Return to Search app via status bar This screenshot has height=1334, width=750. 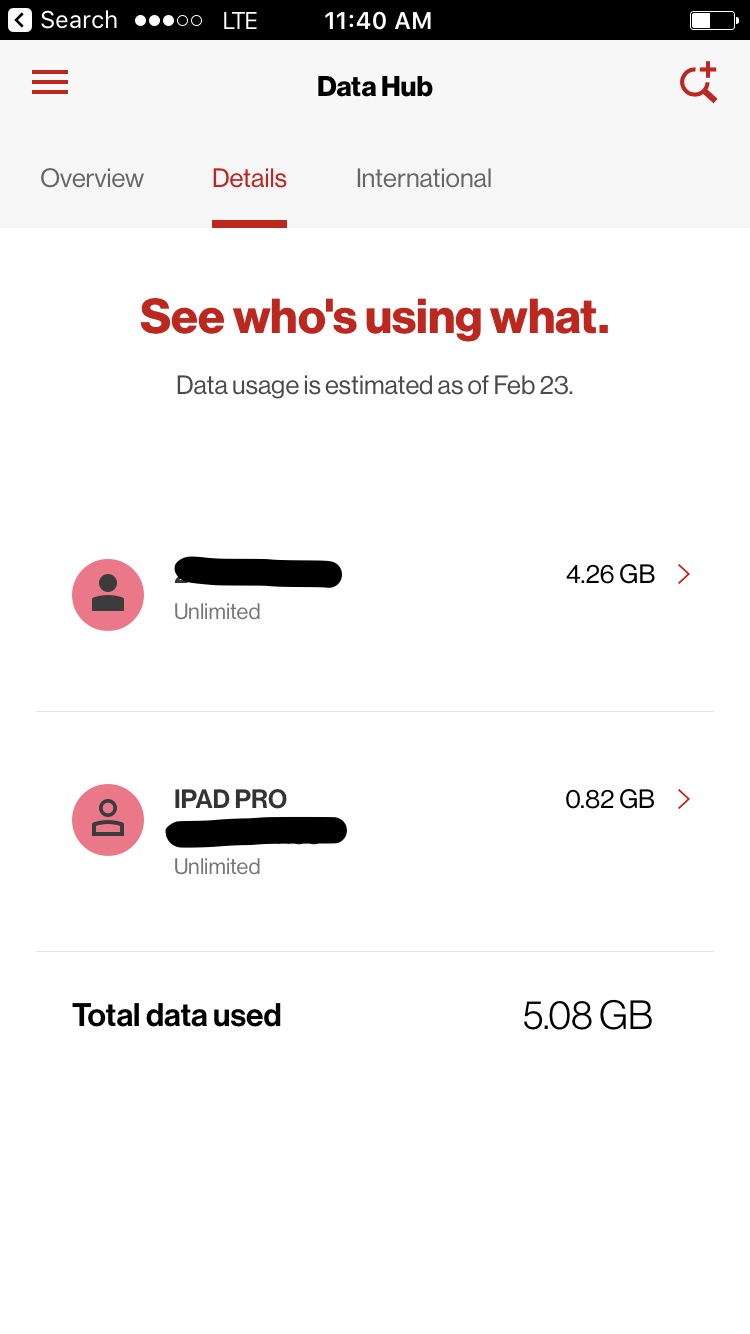[x=63, y=20]
